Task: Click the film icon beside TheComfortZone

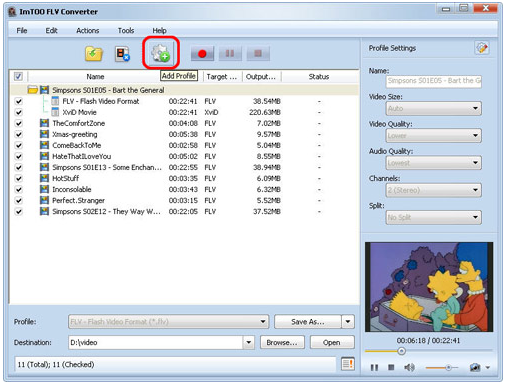Action: pos(44,123)
